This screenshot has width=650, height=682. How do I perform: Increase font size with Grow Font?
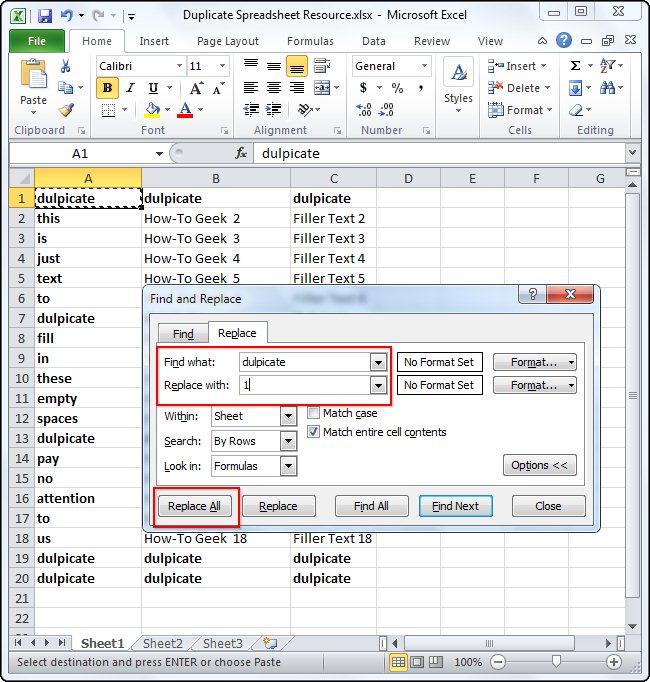pyautogui.click(x=196, y=88)
